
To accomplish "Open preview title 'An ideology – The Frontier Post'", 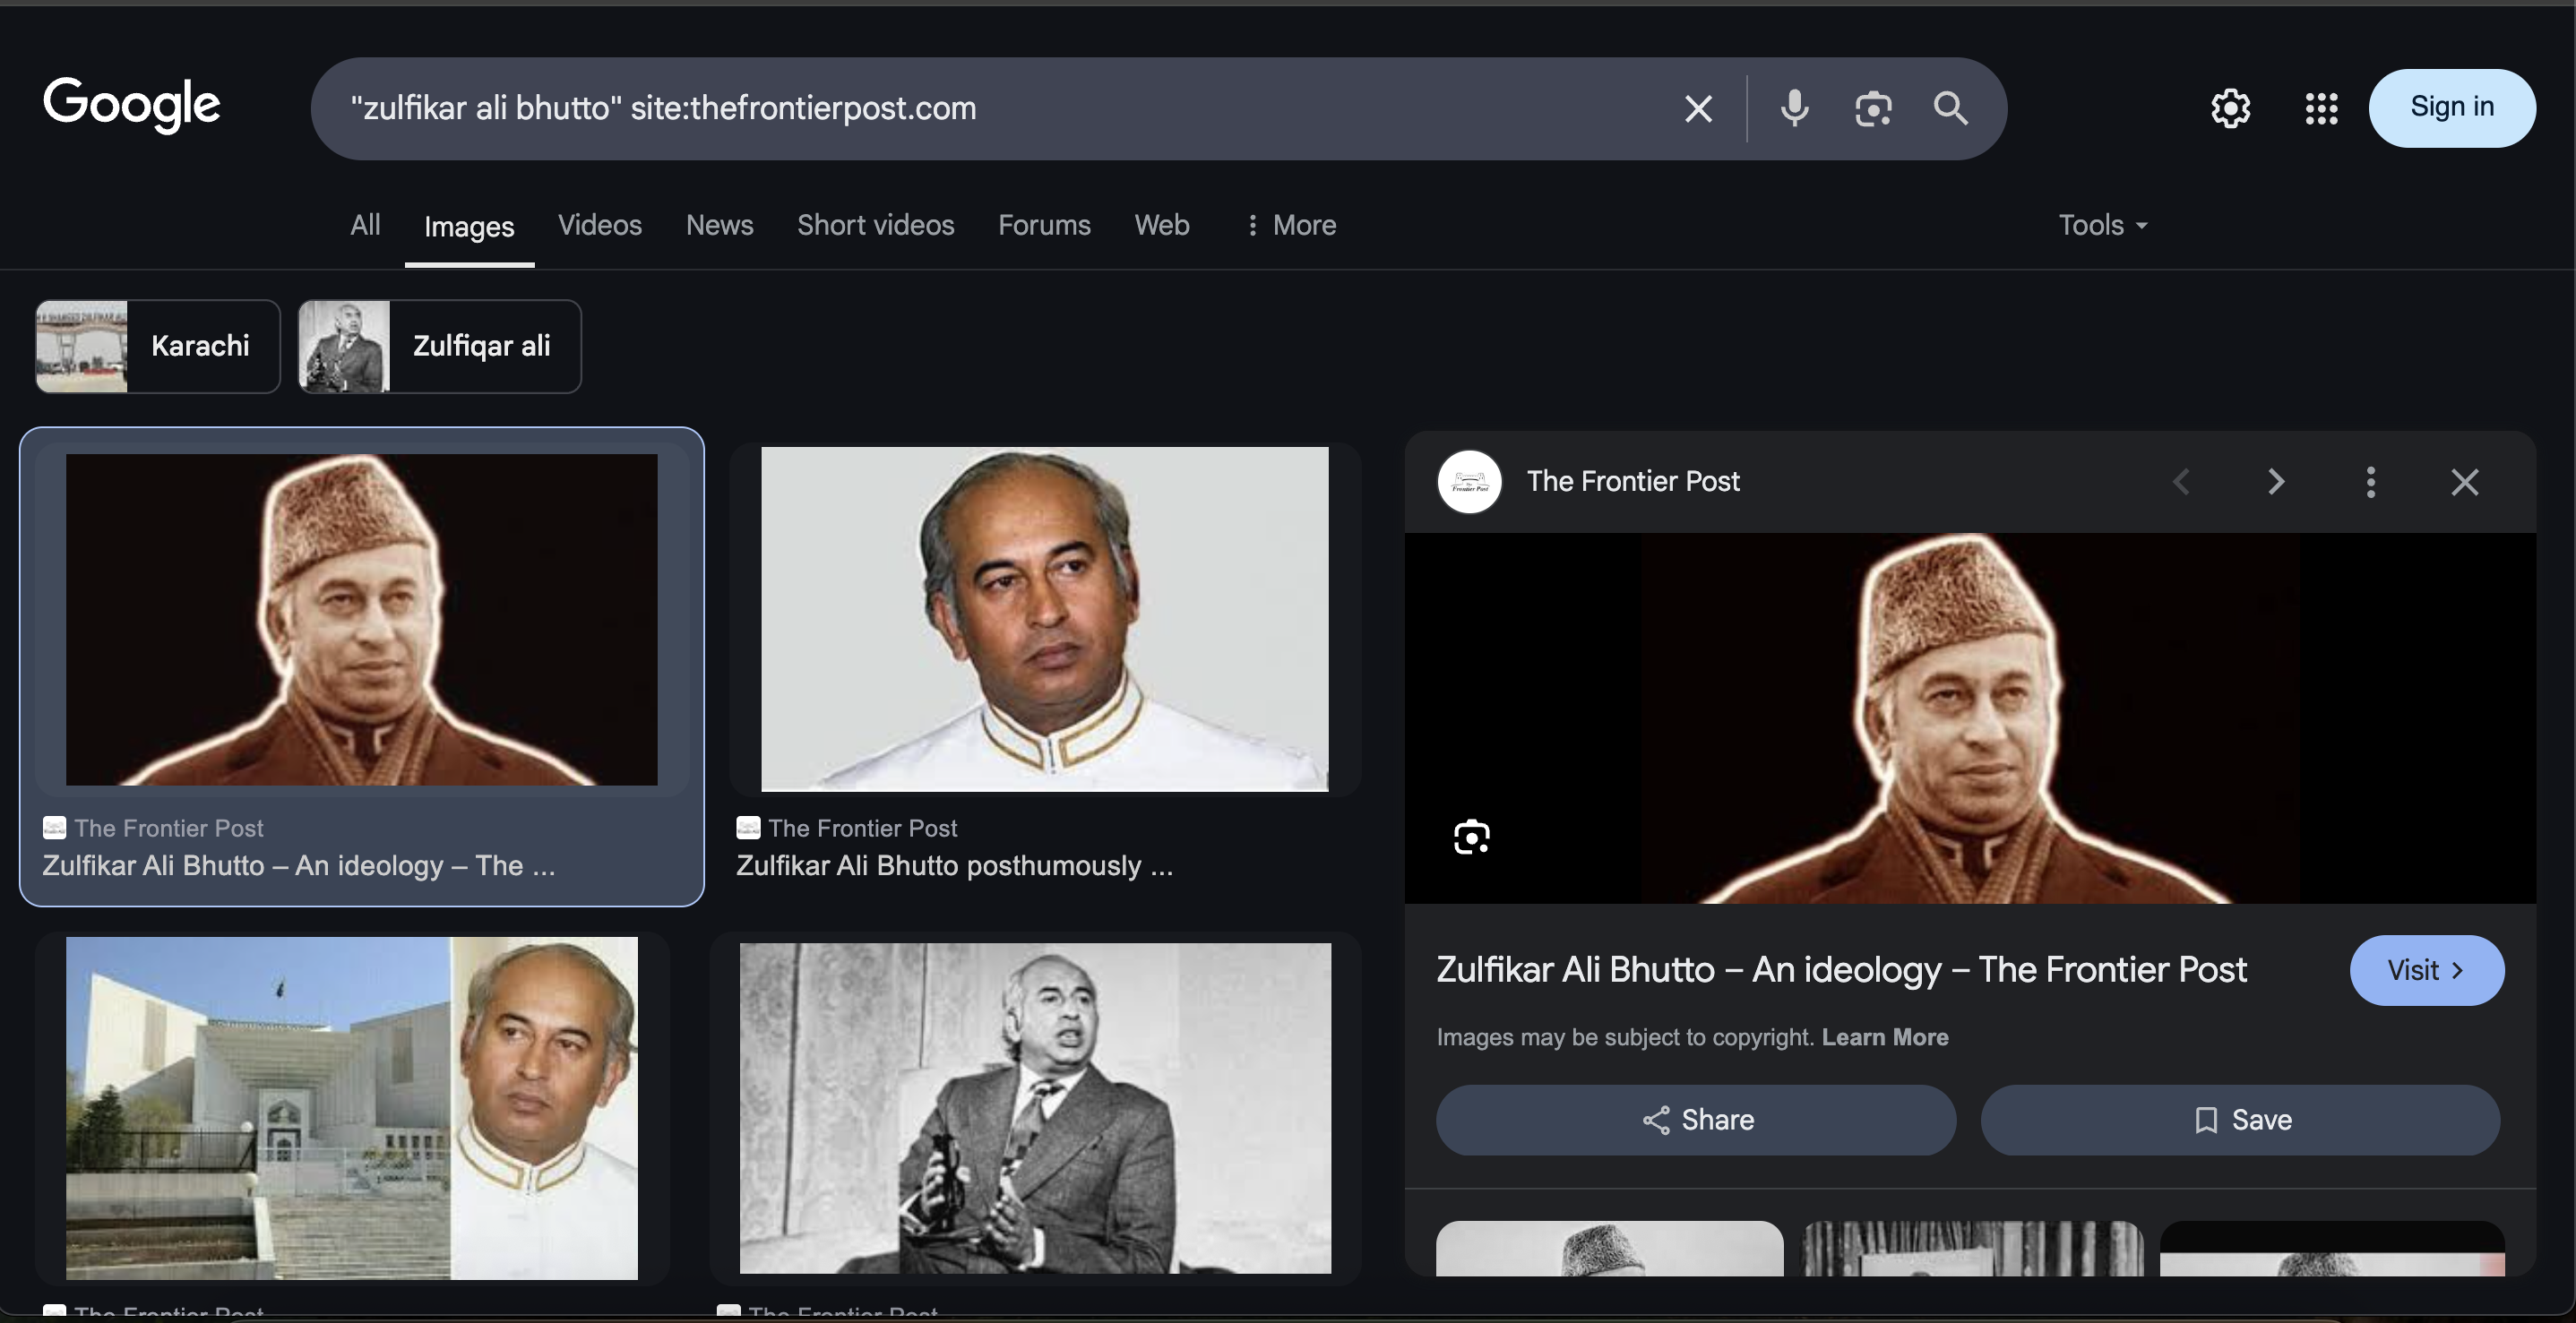I will [x=1841, y=970].
